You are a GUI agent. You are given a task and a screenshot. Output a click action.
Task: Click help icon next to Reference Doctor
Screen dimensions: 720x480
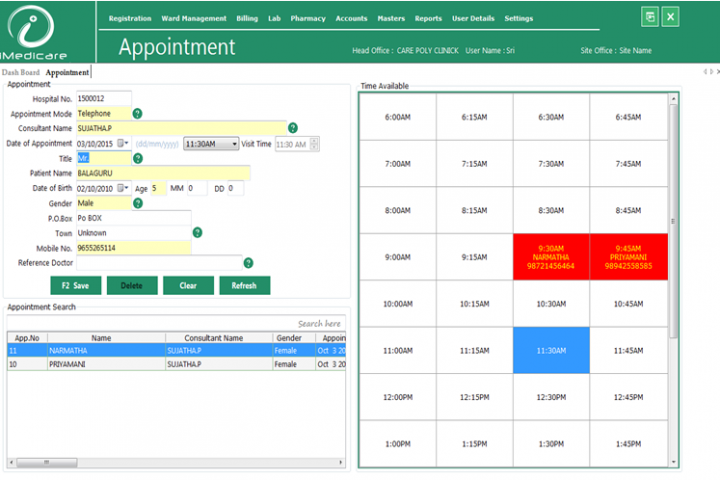[248, 263]
